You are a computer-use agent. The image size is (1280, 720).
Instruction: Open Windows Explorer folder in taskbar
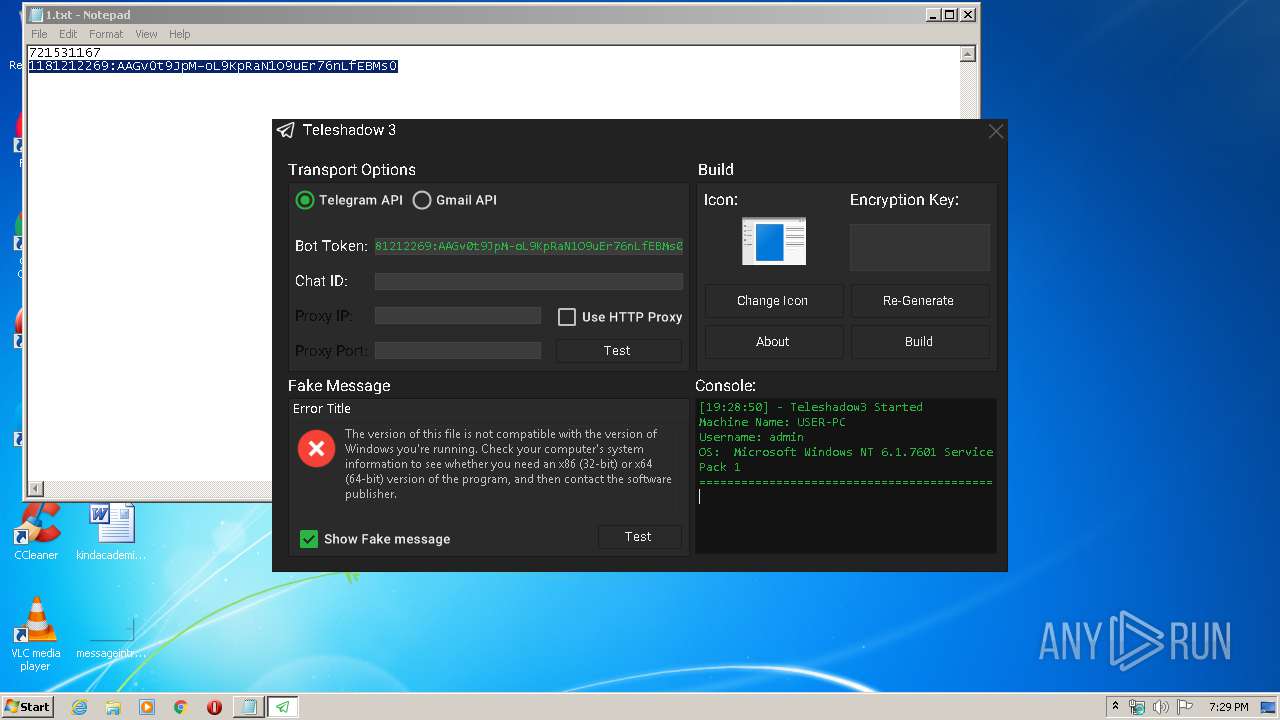tap(113, 707)
